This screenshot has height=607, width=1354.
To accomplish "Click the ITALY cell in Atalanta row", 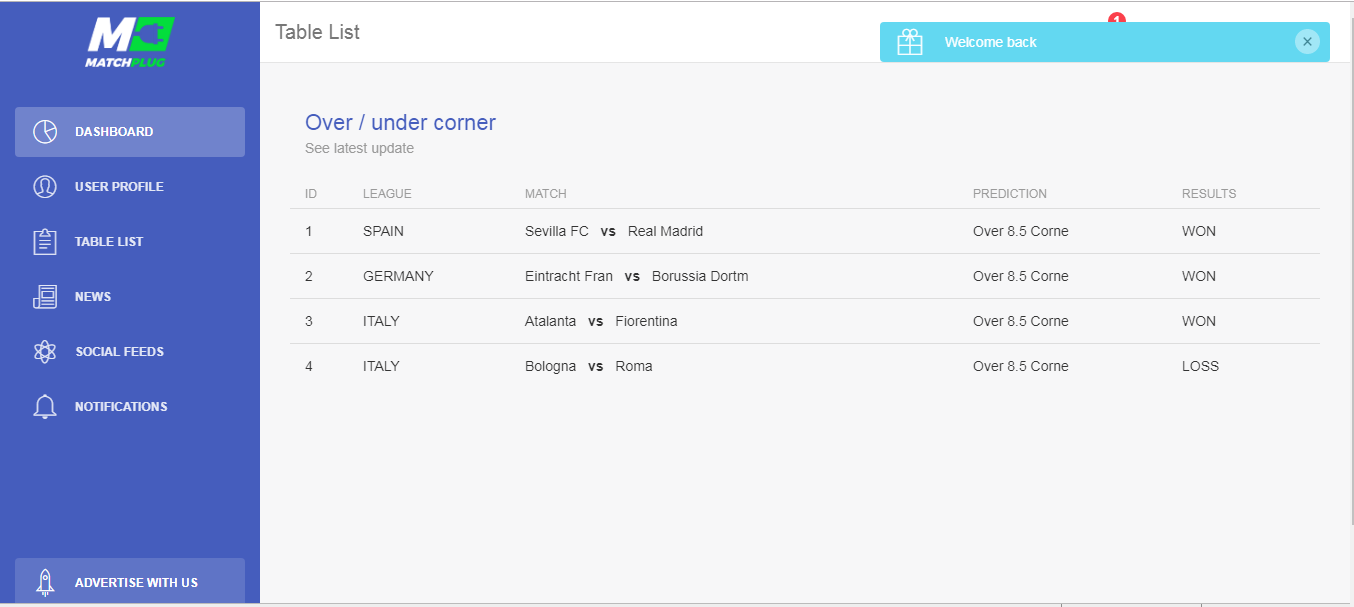I will (381, 321).
